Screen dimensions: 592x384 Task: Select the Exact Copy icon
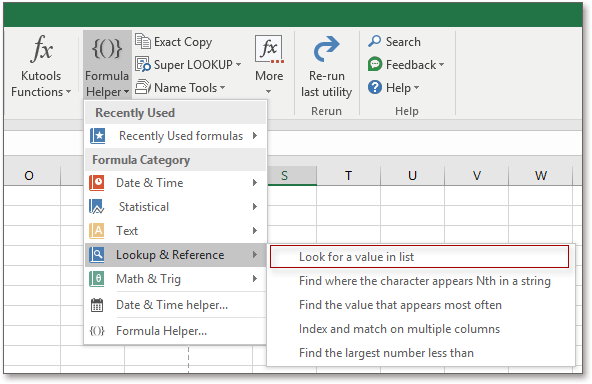[x=143, y=41]
